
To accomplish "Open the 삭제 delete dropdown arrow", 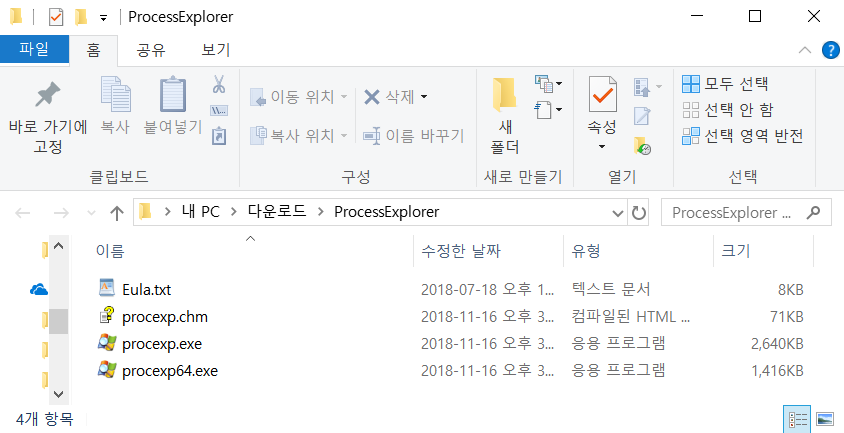I will point(424,97).
